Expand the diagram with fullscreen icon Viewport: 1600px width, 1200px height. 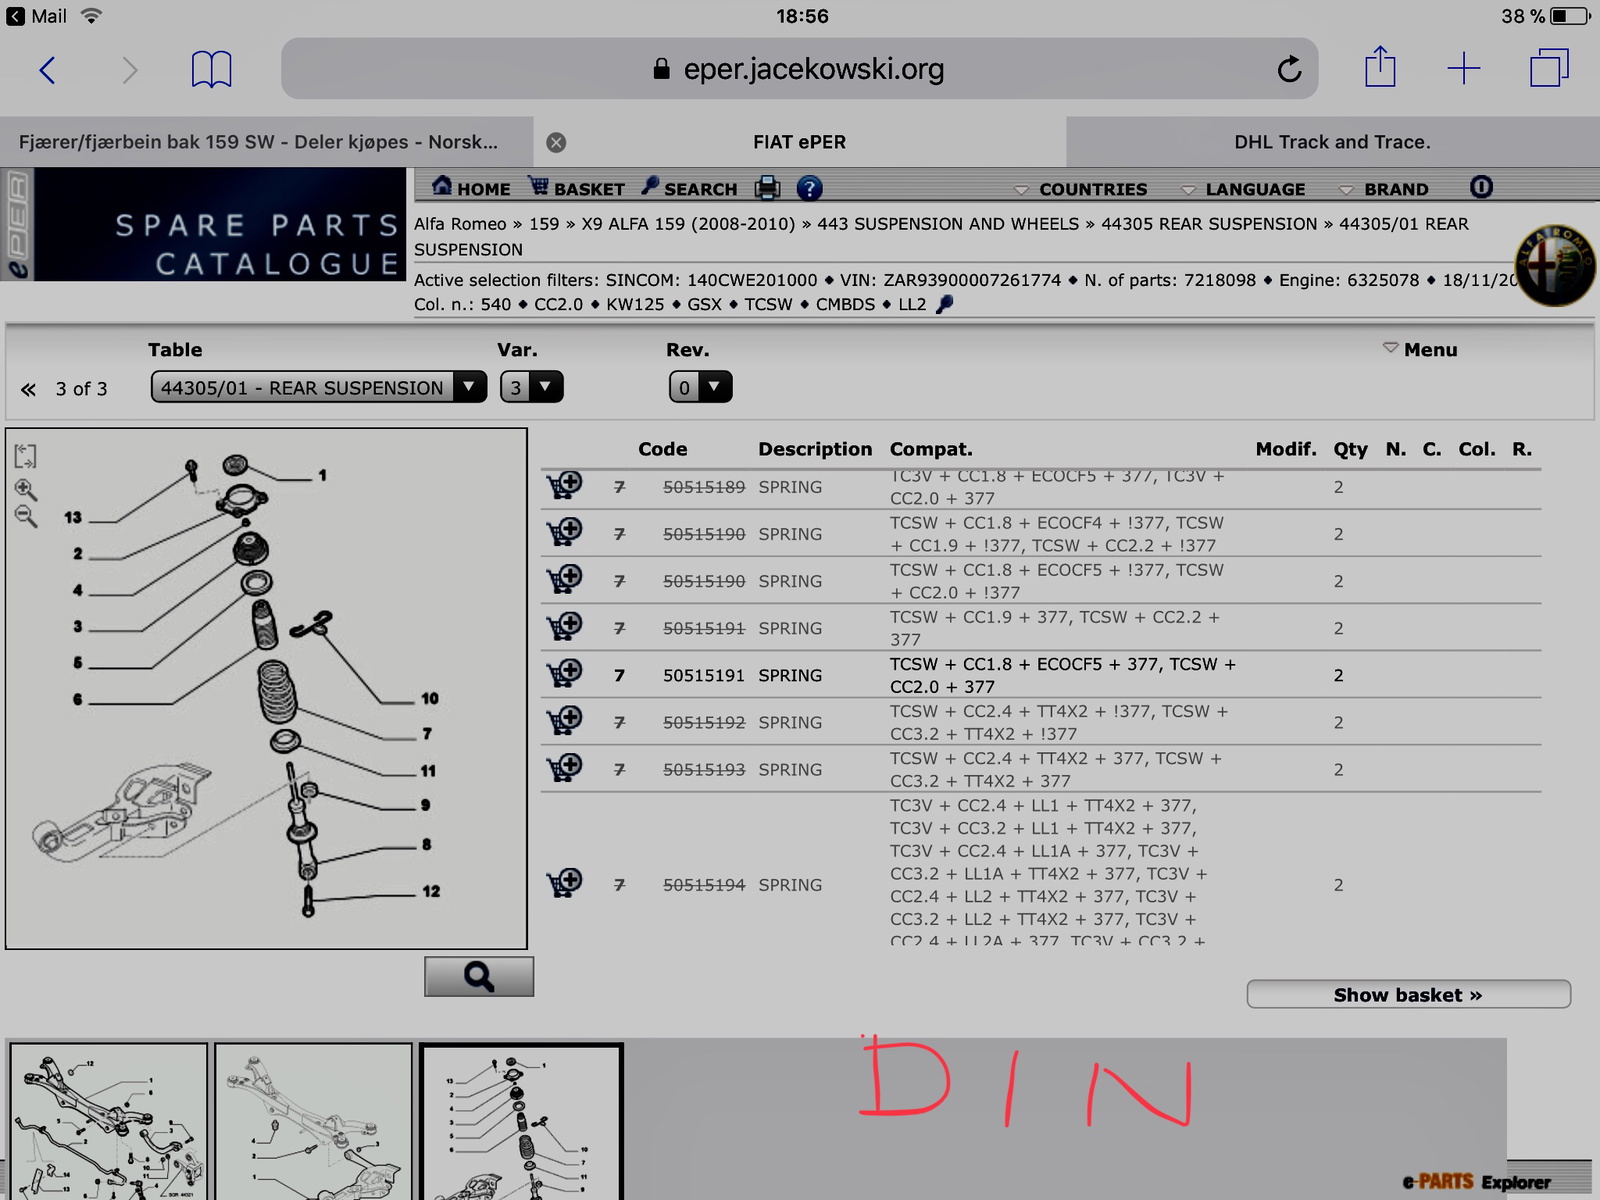pyautogui.click(x=26, y=456)
